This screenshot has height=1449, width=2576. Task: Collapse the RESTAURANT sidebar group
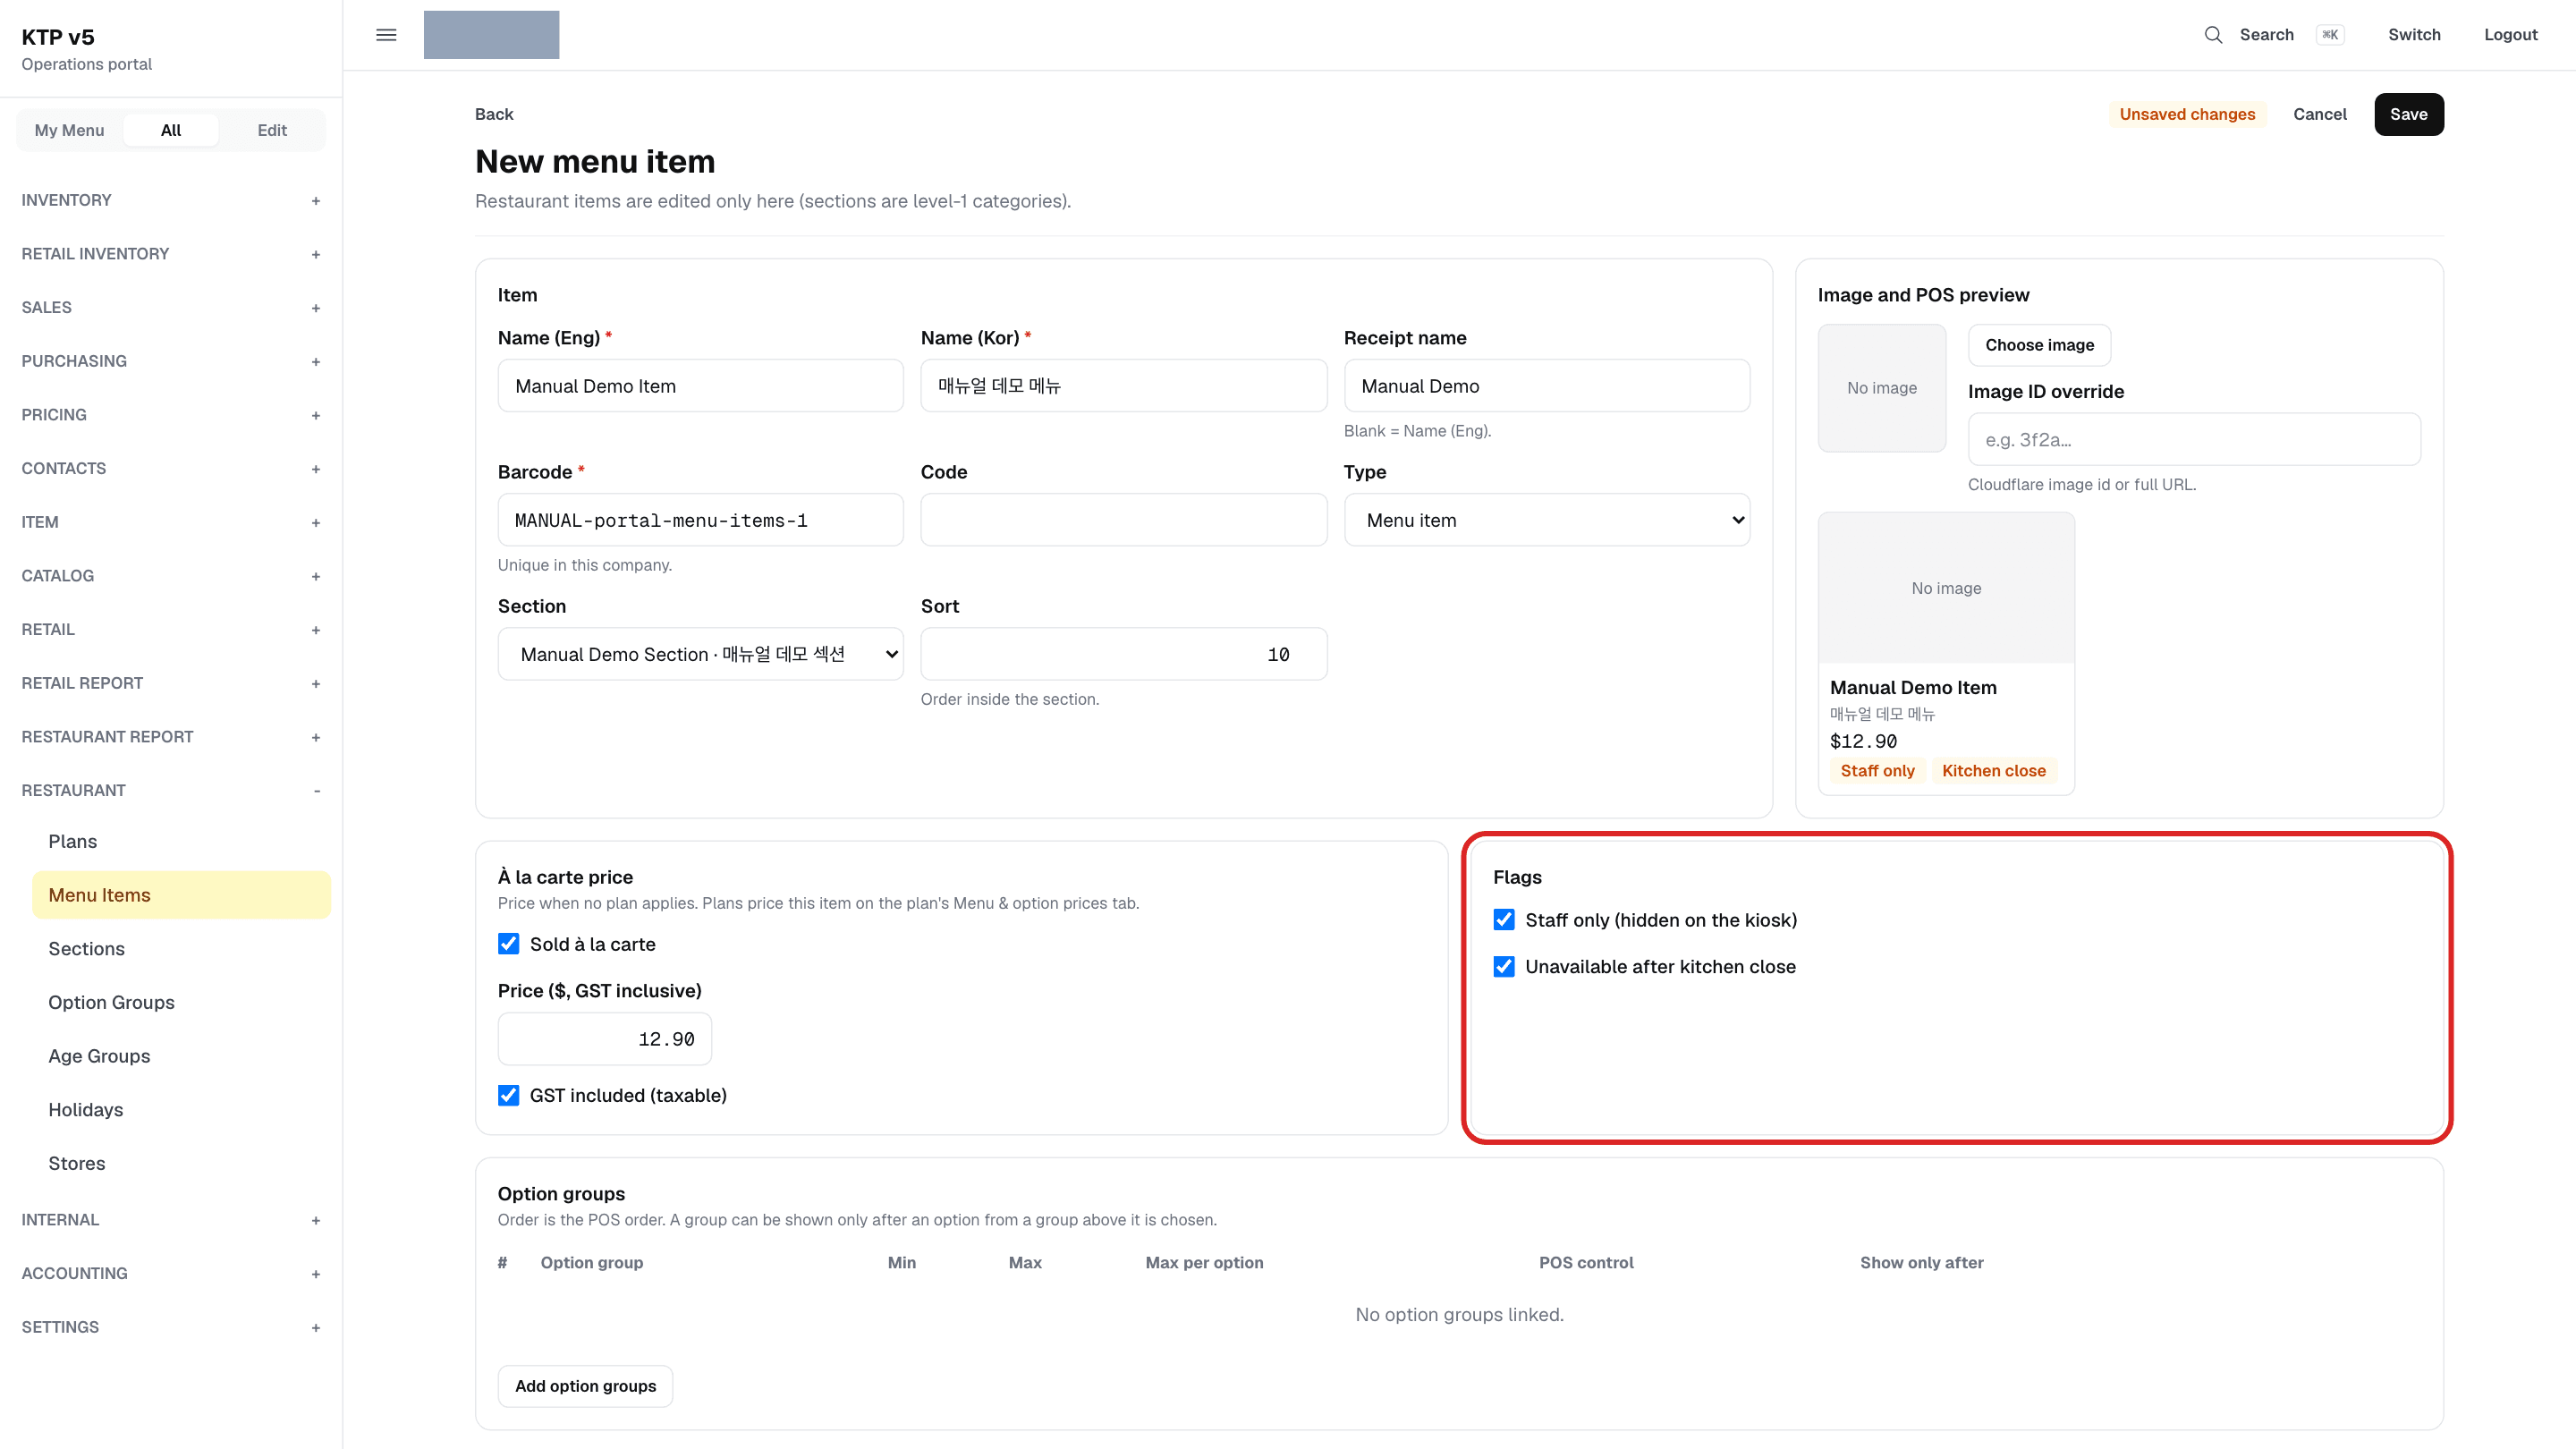click(171, 790)
